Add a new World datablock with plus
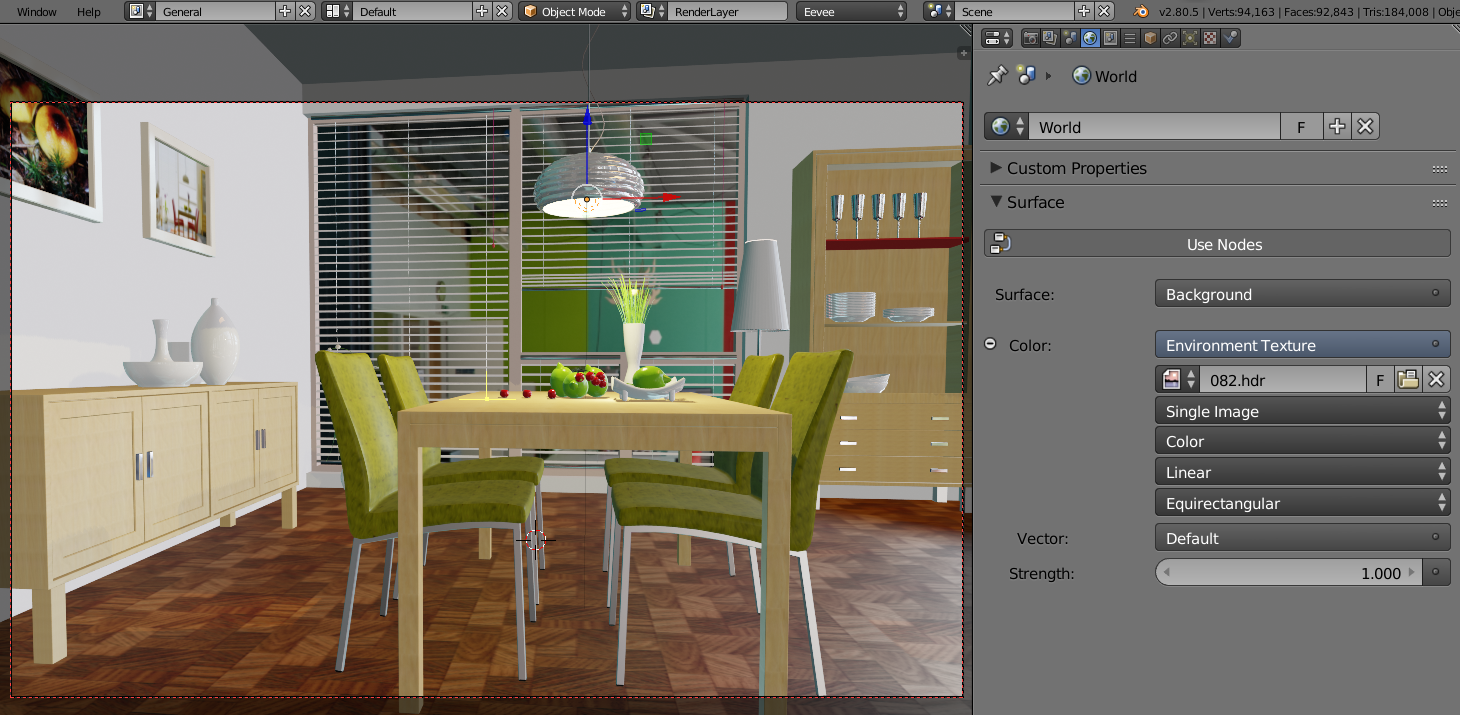The image size is (1460, 715). click(1337, 127)
